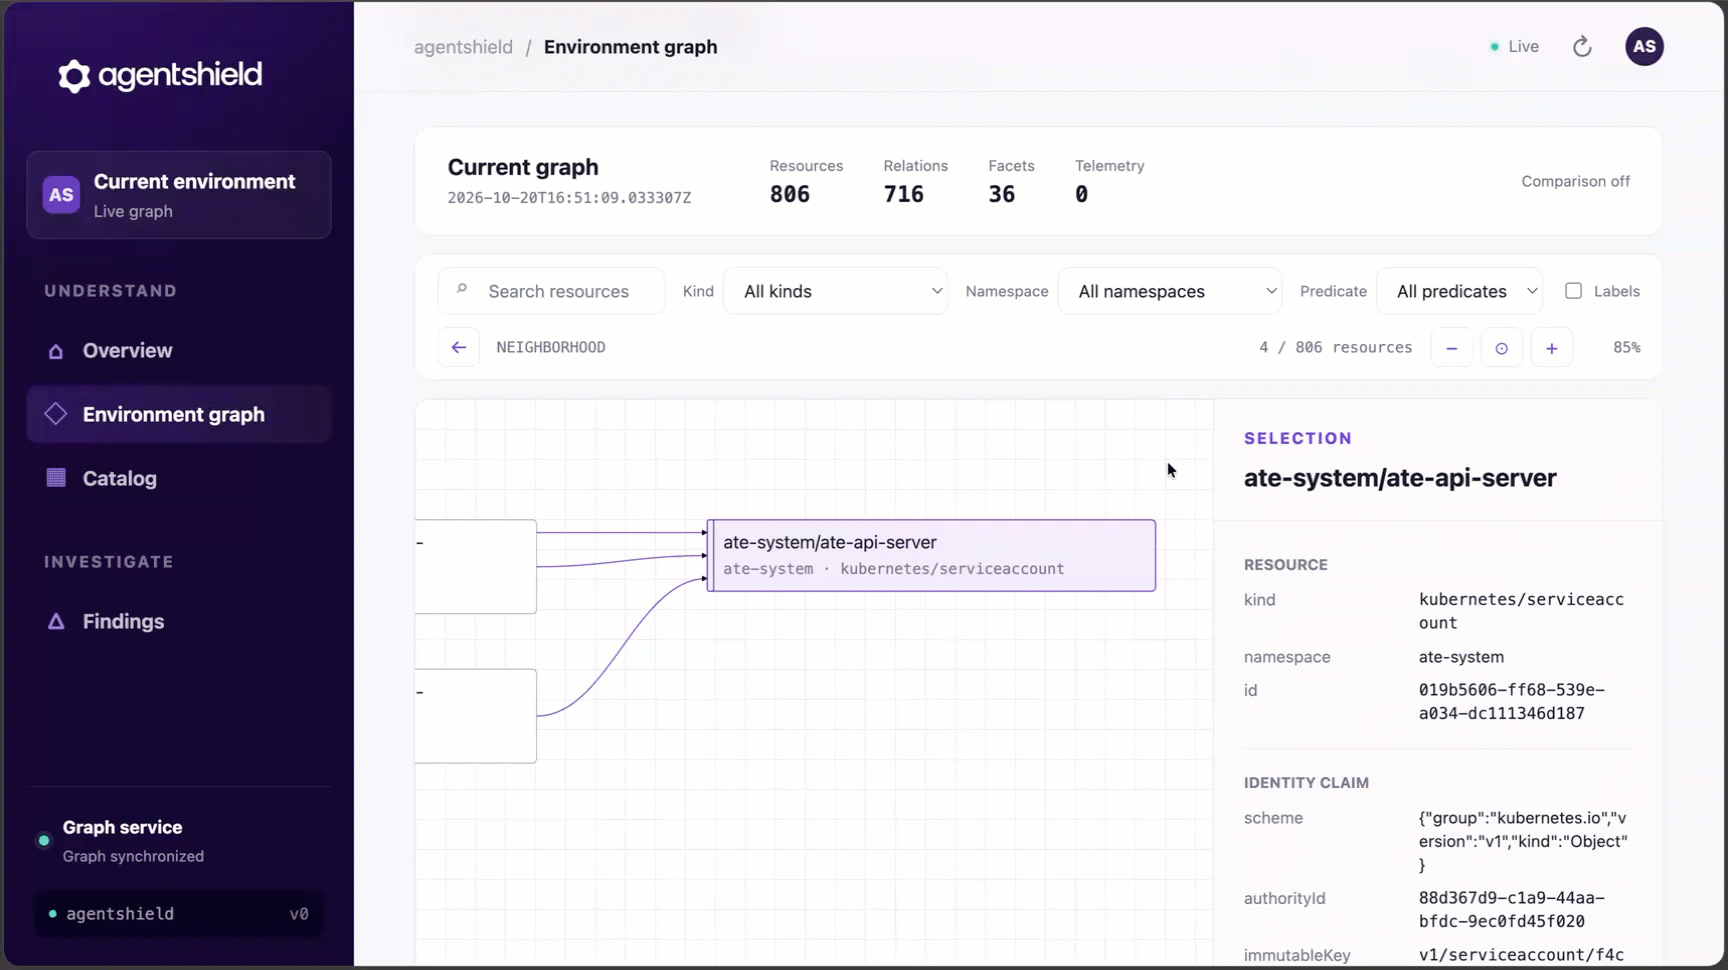
Task: Click the 85% zoom level value
Action: click(1626, 347)
